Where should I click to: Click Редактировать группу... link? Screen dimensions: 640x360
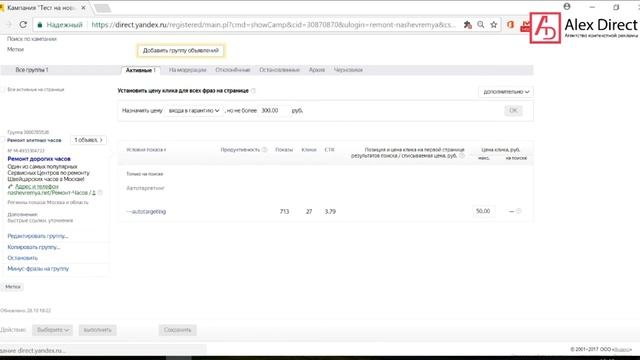click(x=38, y=236)
